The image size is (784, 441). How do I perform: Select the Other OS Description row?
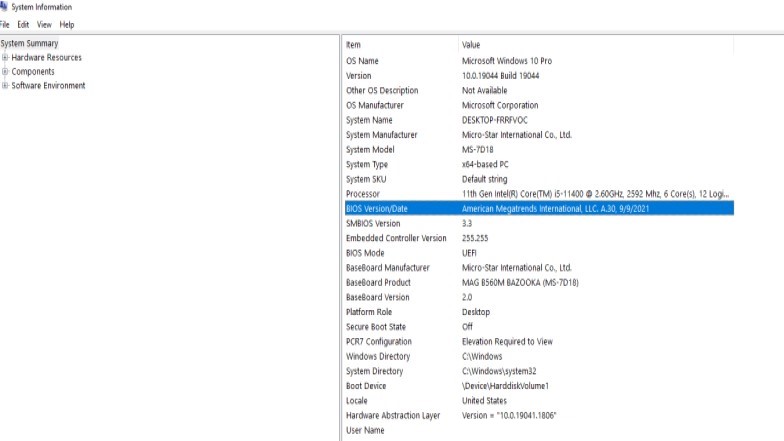coord(540,90)
